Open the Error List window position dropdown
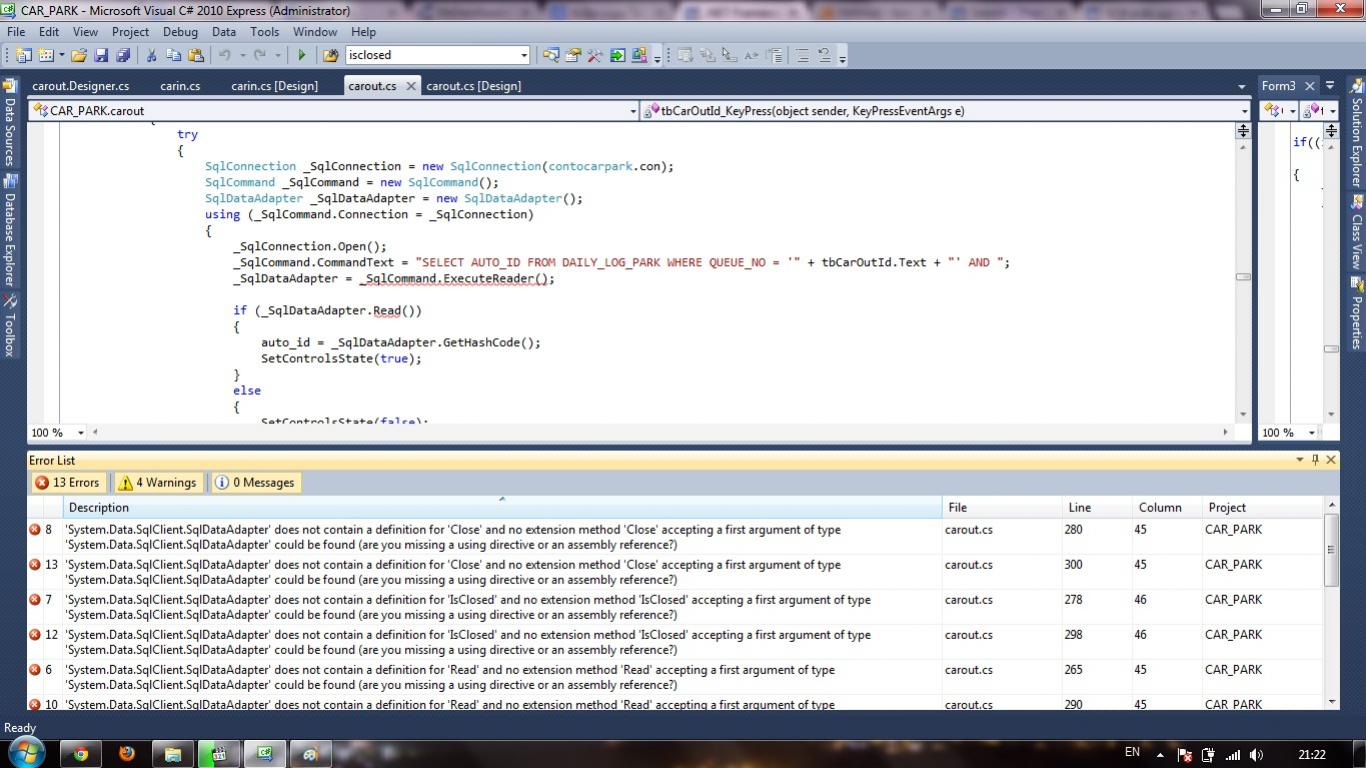The width and height of the screenshot is (1366, 768). pyautogui.click(x=1300, y=460)
